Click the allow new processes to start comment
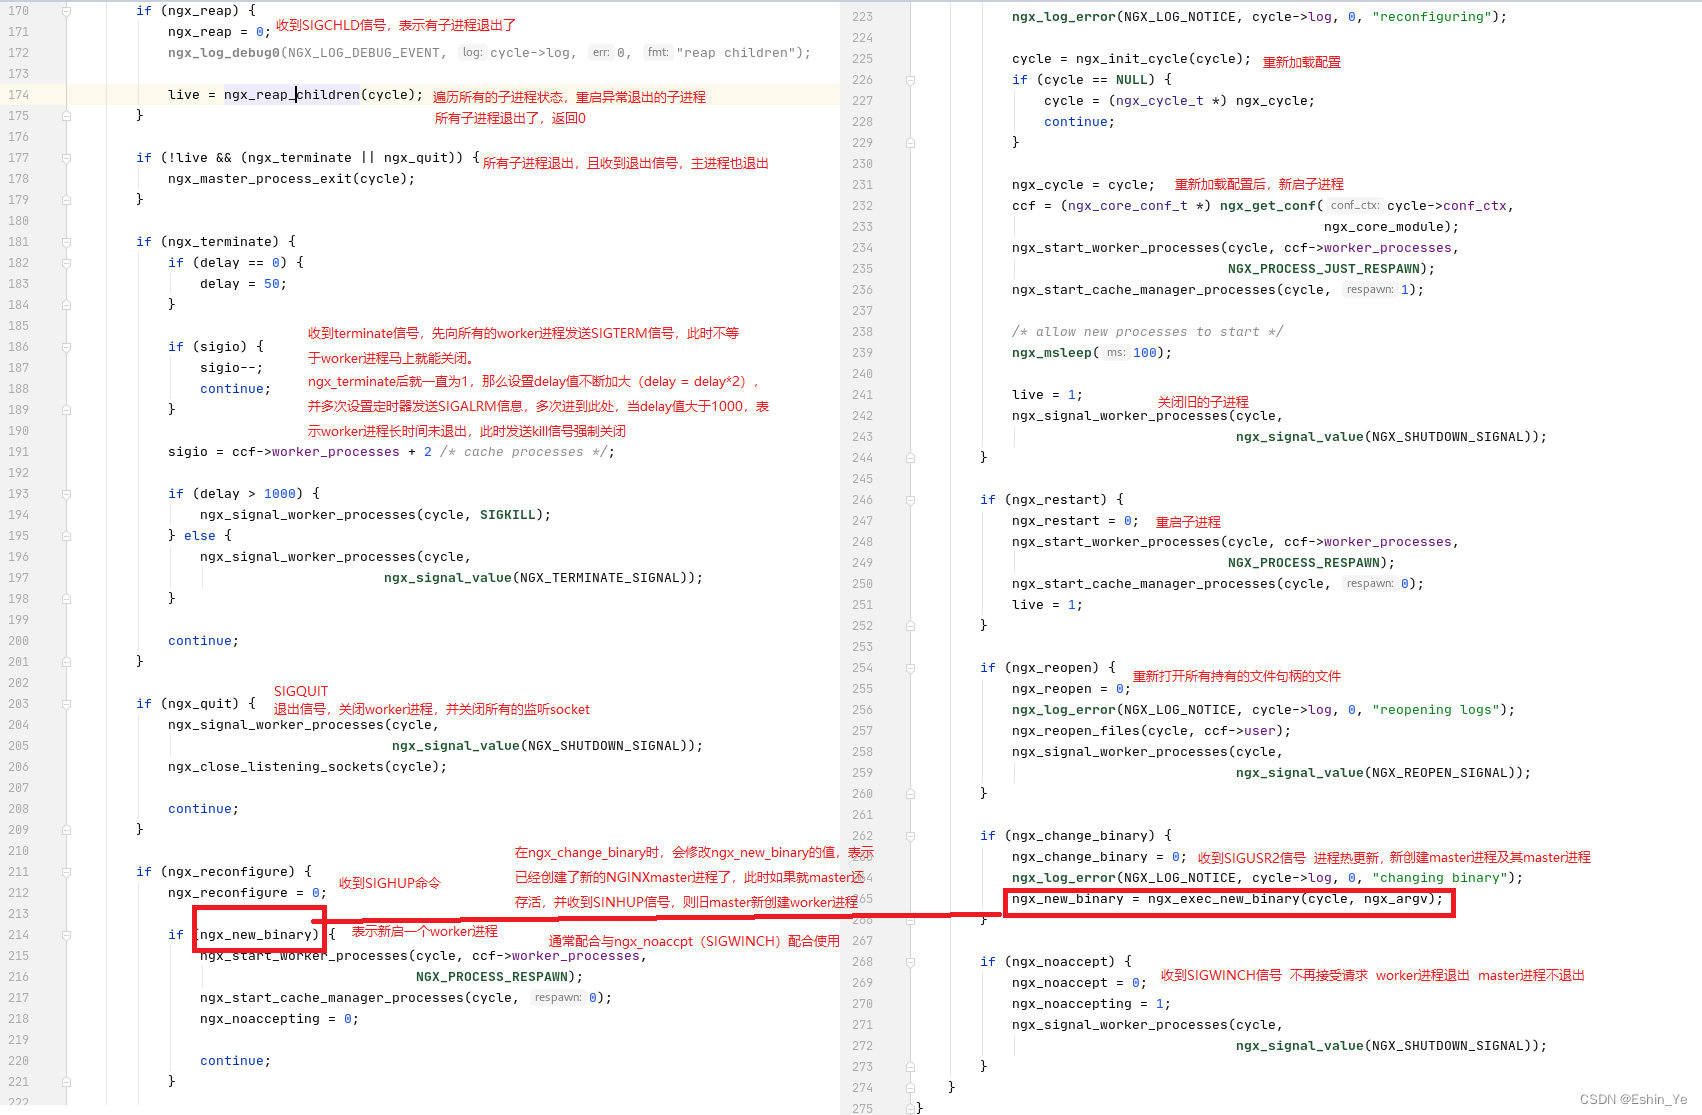Screen dimensions: 1702x1115 (x=1147, y=332)
